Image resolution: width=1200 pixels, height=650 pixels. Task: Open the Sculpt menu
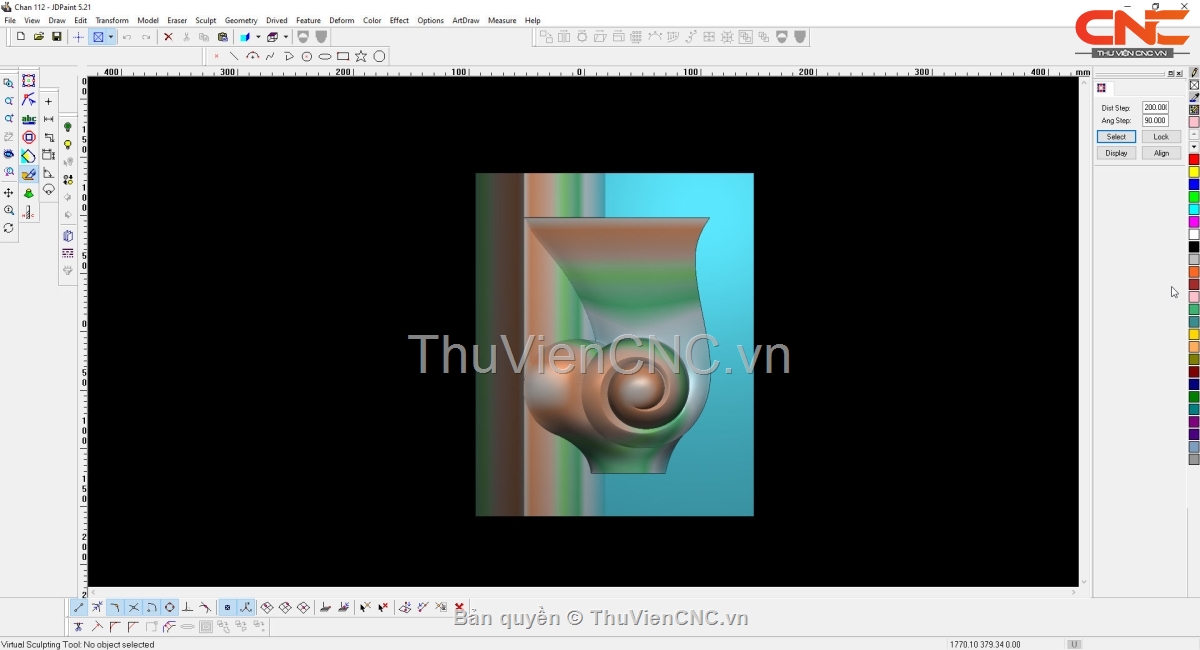[x=205, y=20]
